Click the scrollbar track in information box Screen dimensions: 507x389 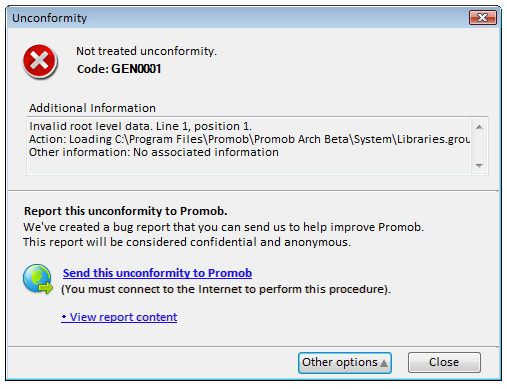pos(479,146)
